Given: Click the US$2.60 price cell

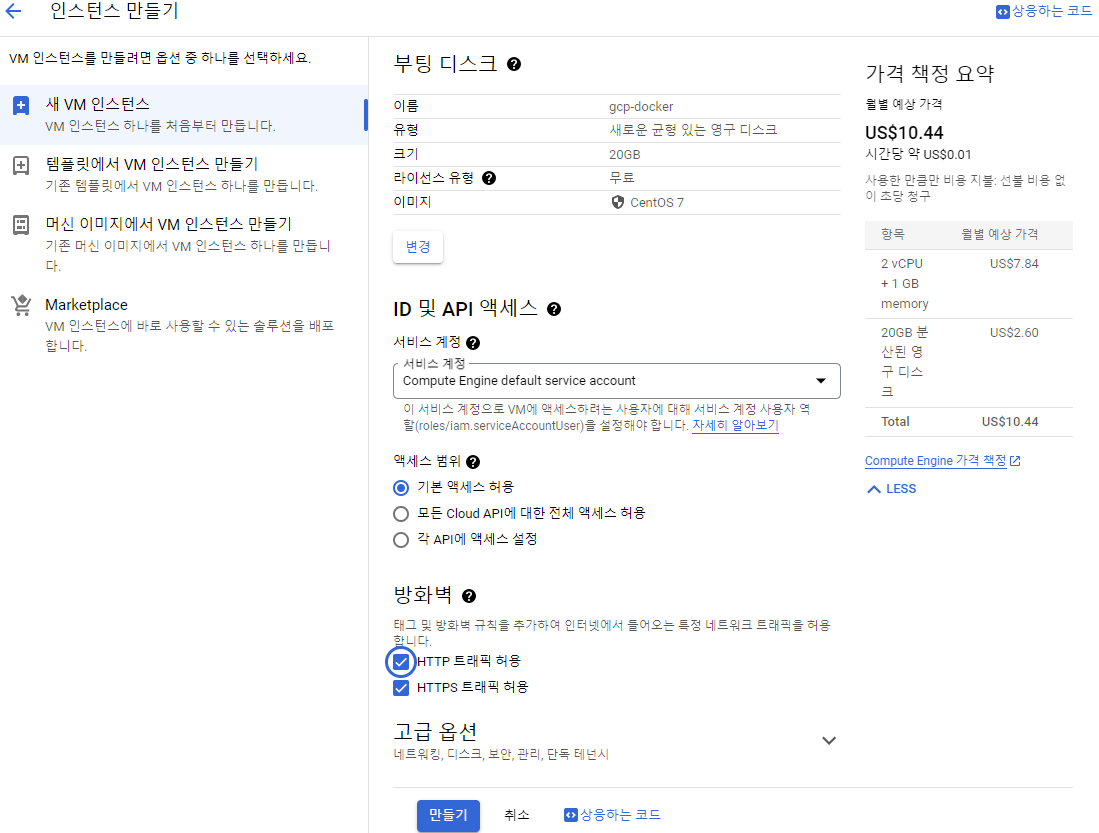Looking at the screenshot, I should [1014, 332].
